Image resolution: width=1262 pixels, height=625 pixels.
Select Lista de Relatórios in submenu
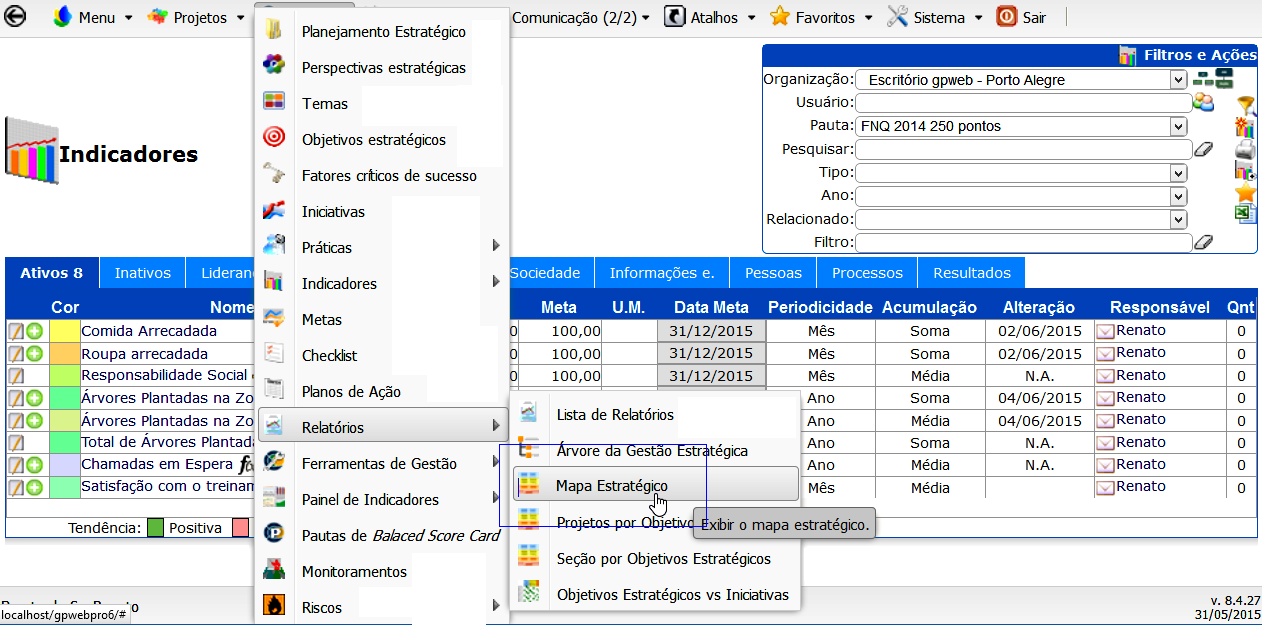point(615,414)
